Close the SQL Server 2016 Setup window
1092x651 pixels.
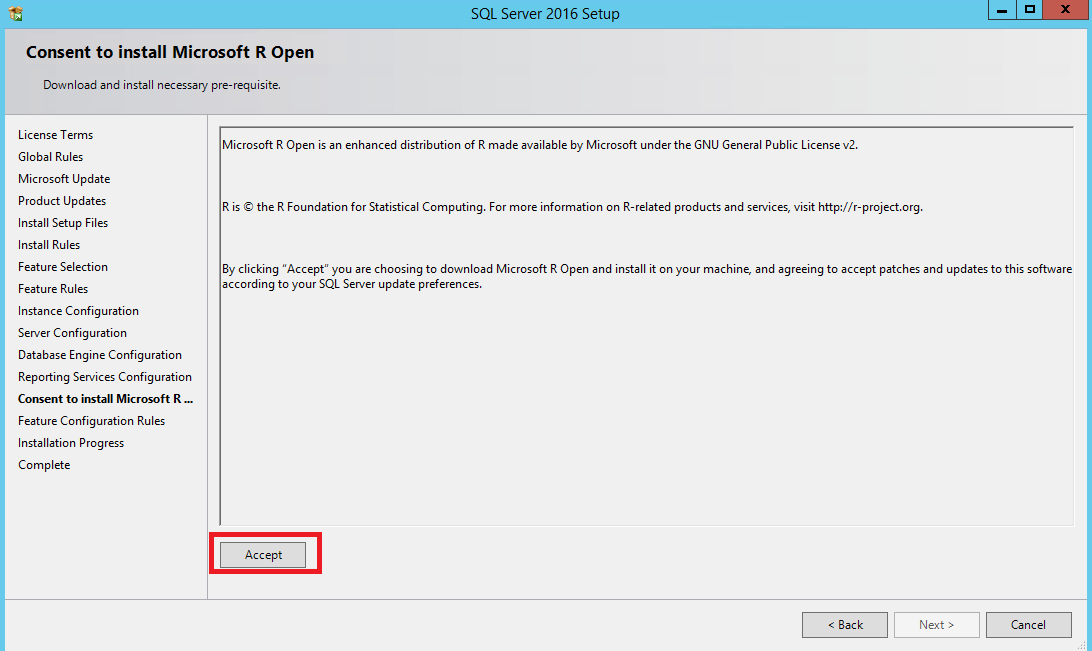tap(1066, 10)
